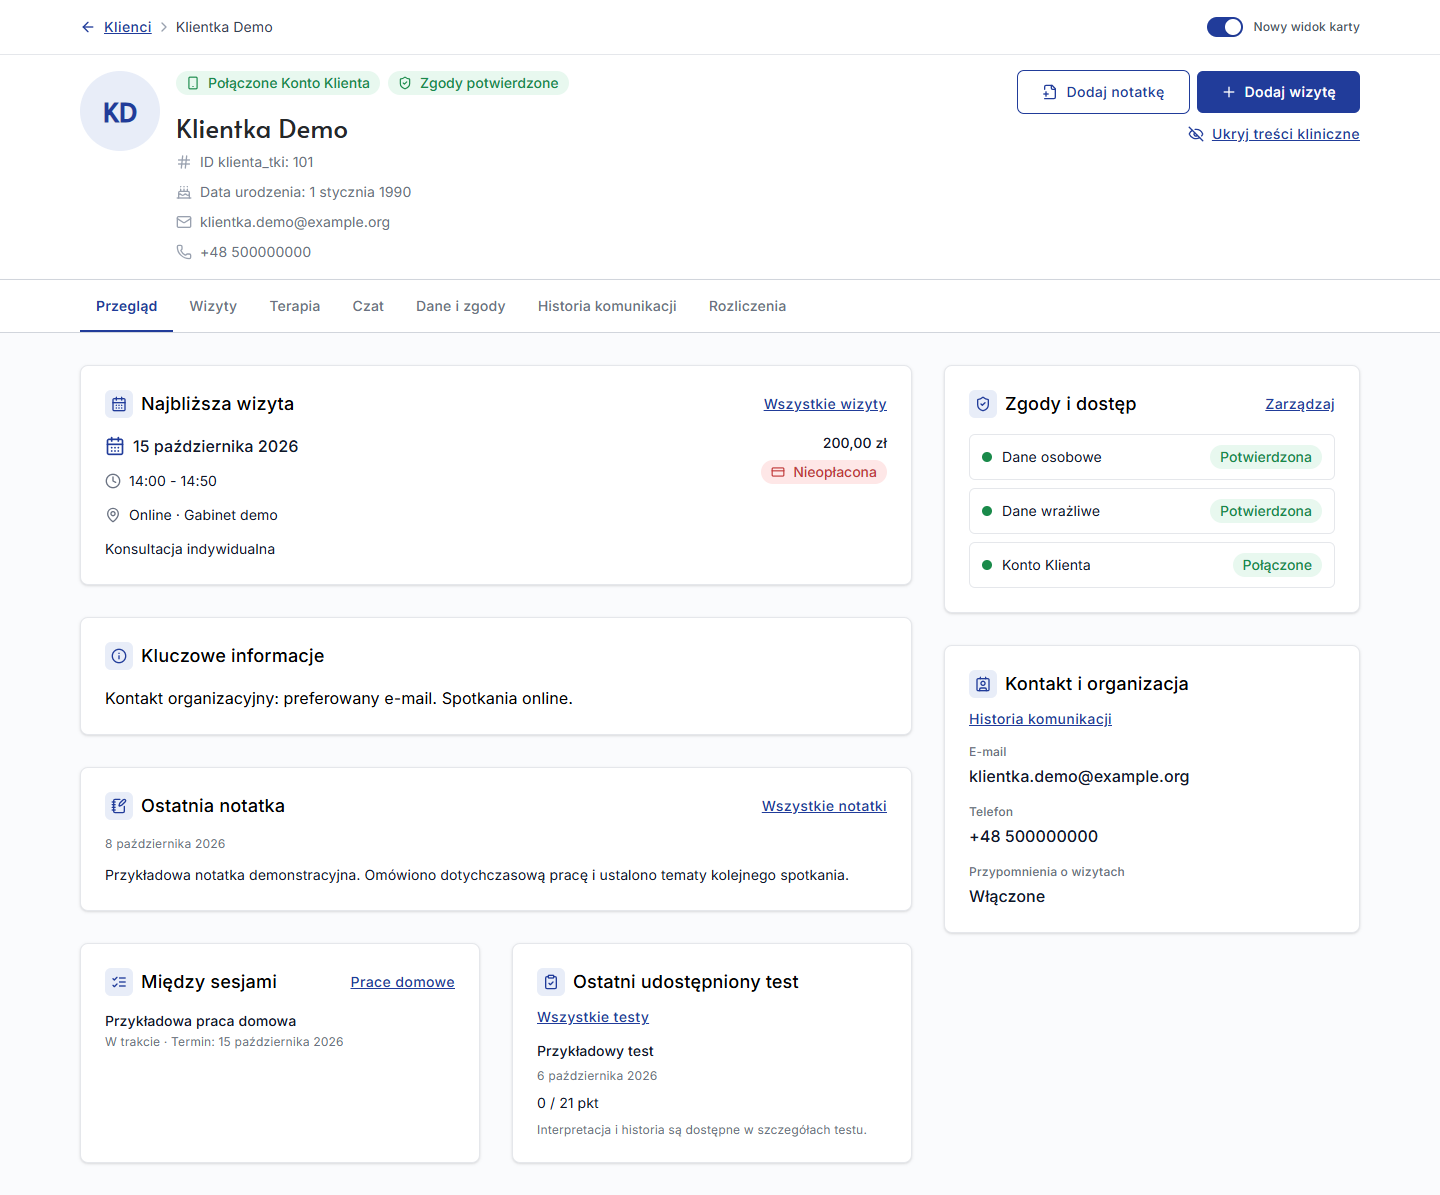Click the Dodaj notatkę button
Image resolution: width=1440 pixels, height=1195 pixels.
(1103, 92)
